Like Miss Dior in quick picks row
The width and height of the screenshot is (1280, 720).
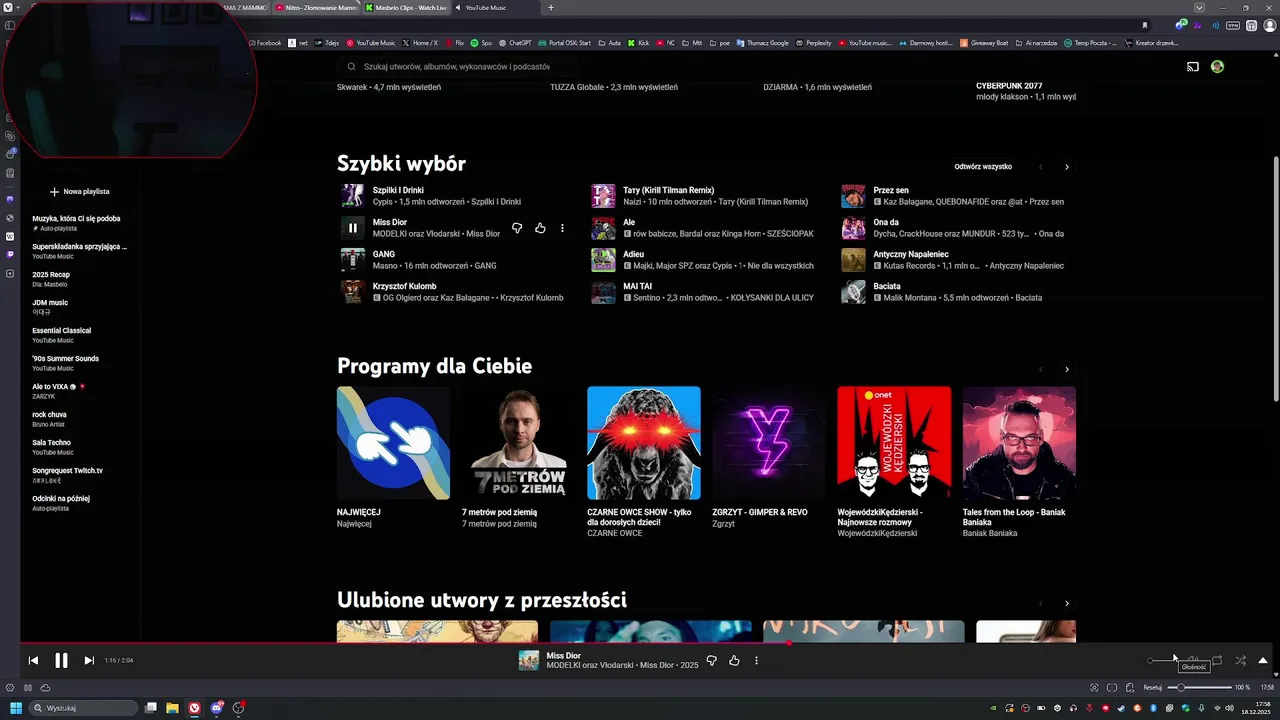(x=540, y=228)
